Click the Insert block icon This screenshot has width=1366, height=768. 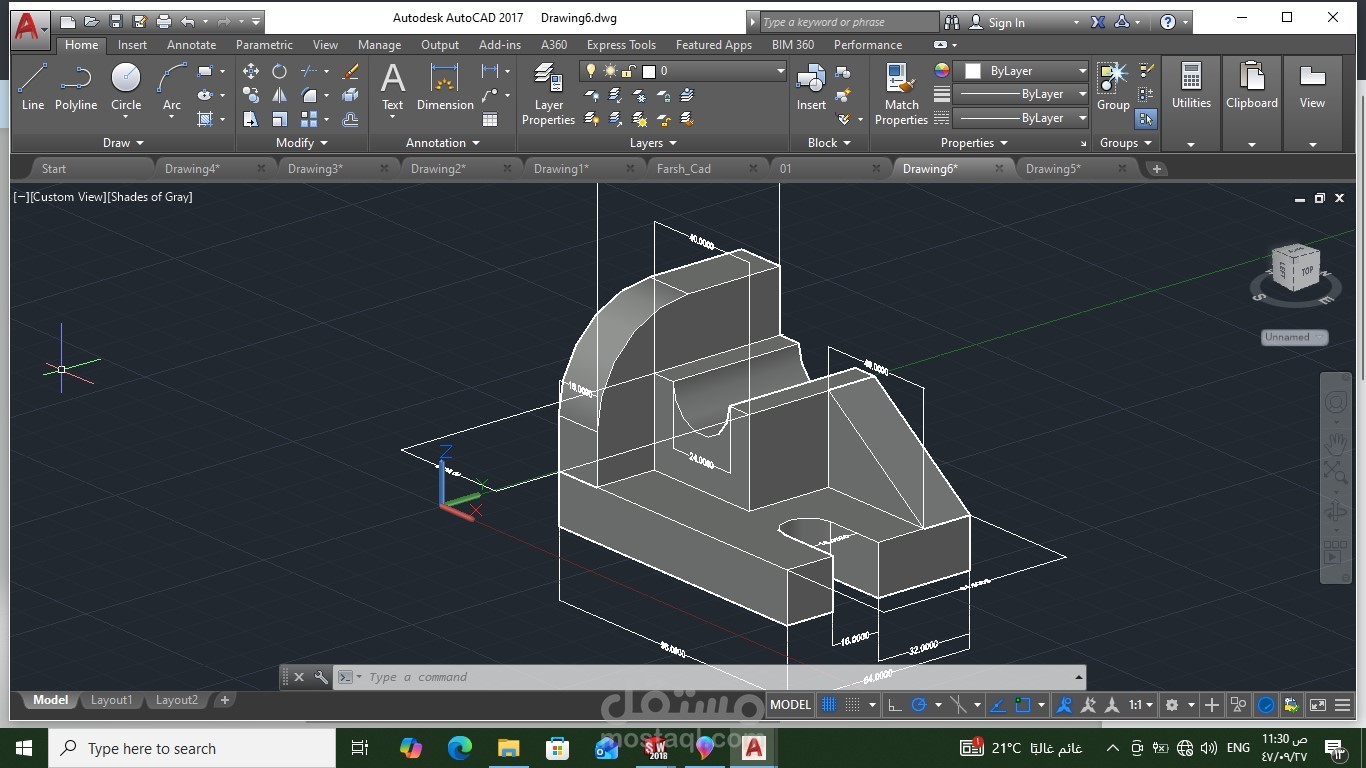[x=811, y=86]
